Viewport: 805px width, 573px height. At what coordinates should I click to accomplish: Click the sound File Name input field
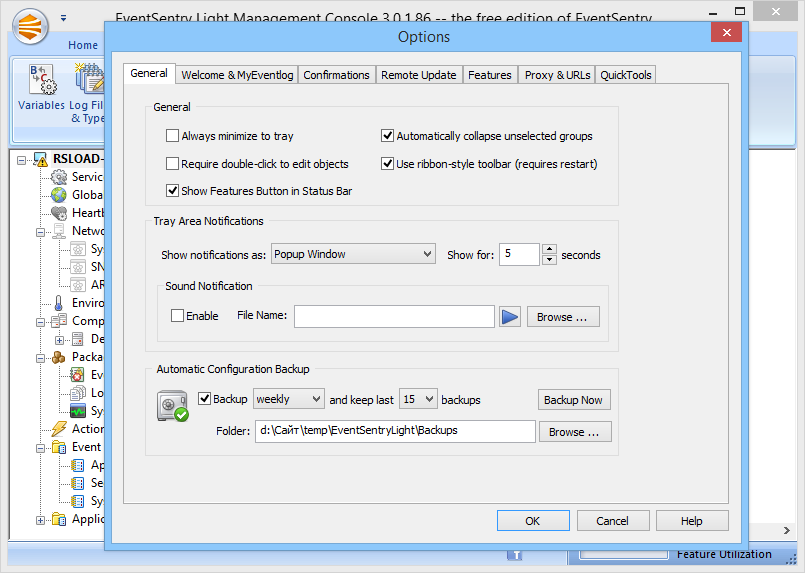[x=394, y=316]
